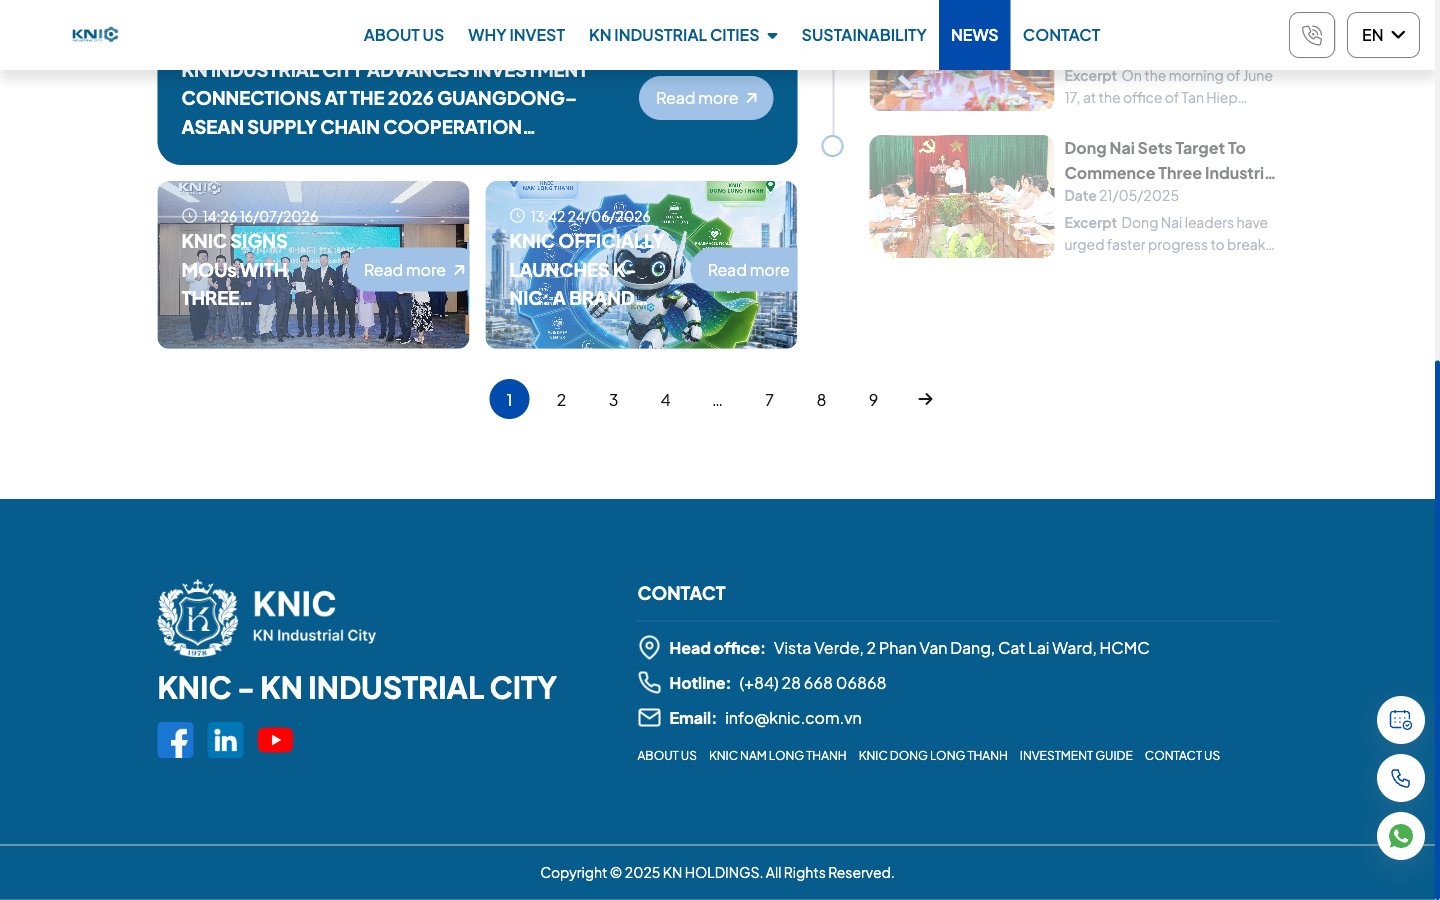Go to pagination page 9
Screen dimensions: 1440x900
[873, 399]
